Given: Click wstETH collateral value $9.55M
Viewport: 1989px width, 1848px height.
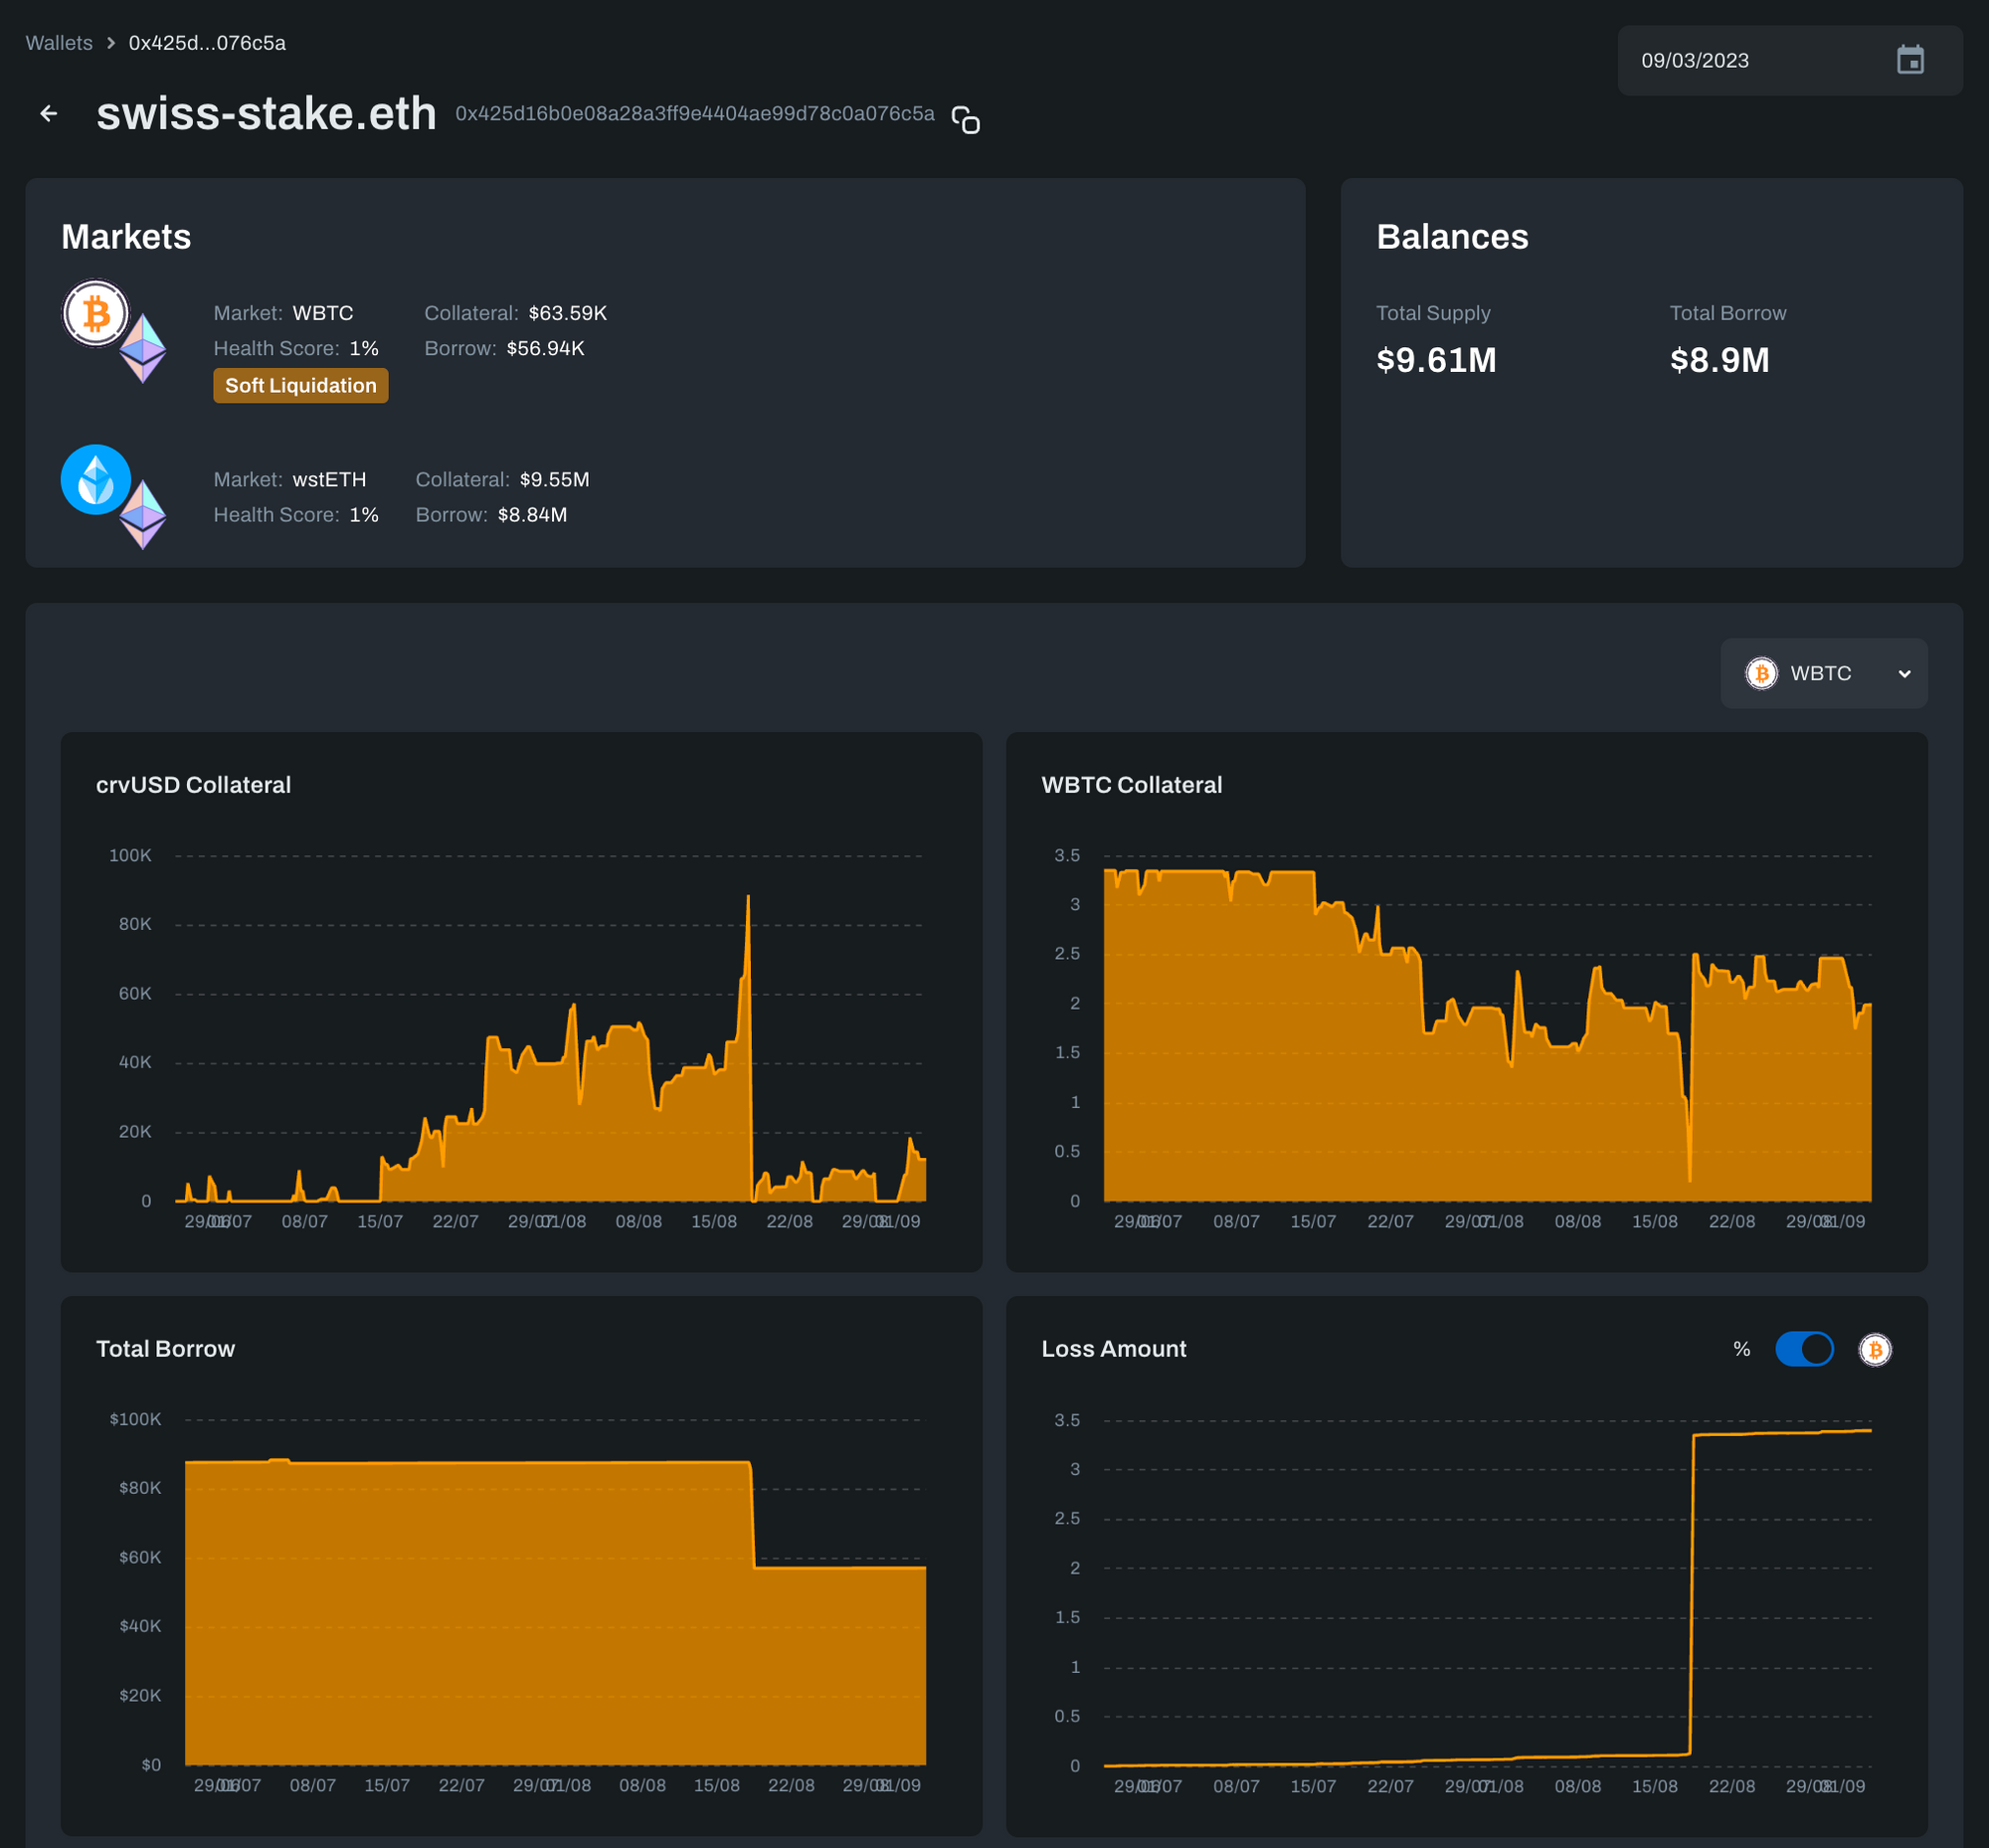Looking at the screenshot, I should (x=554, y=479).
